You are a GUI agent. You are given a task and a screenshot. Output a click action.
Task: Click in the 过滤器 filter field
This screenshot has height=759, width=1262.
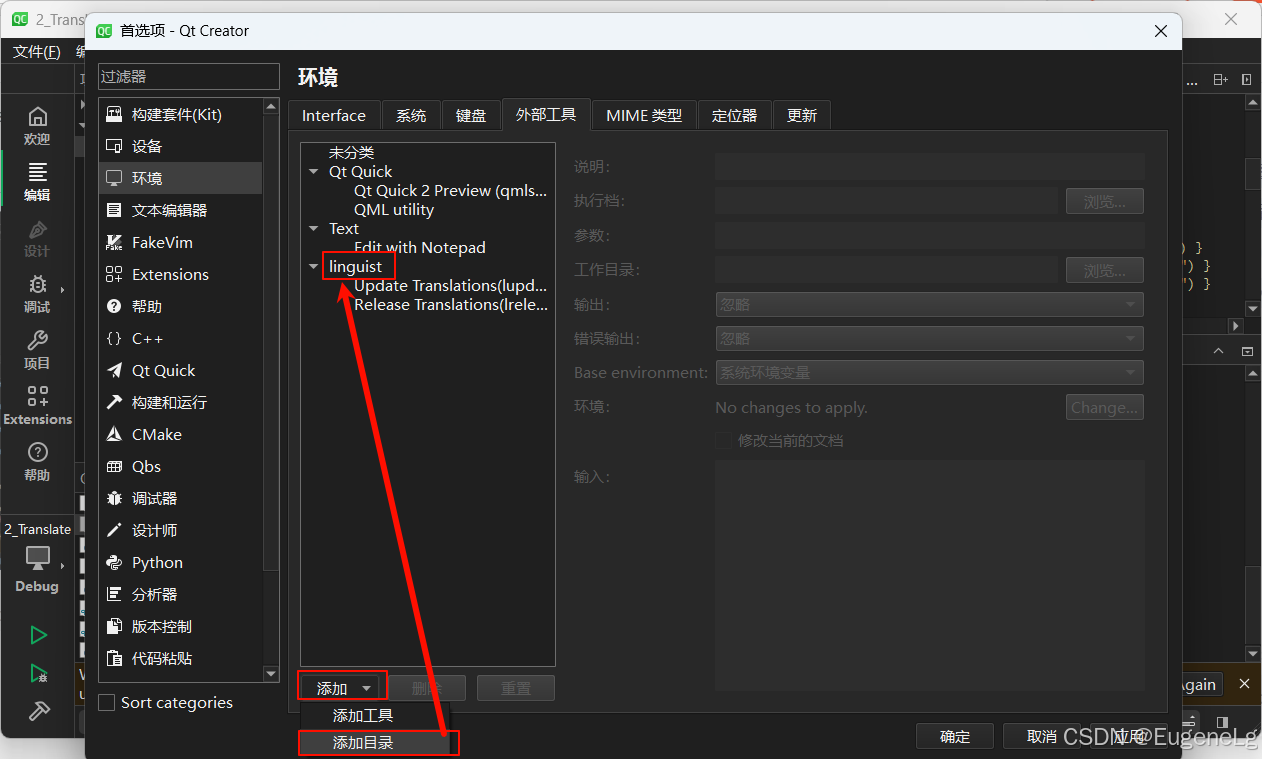point(189,77)
